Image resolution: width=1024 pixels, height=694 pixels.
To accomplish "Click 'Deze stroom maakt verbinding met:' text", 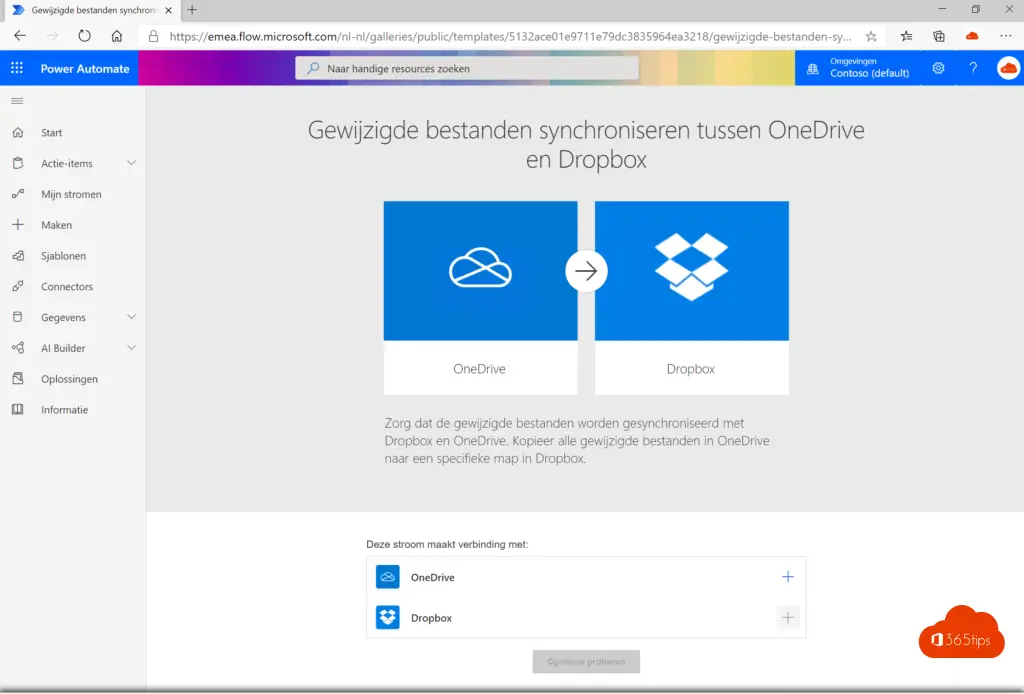I will [447, 544].
